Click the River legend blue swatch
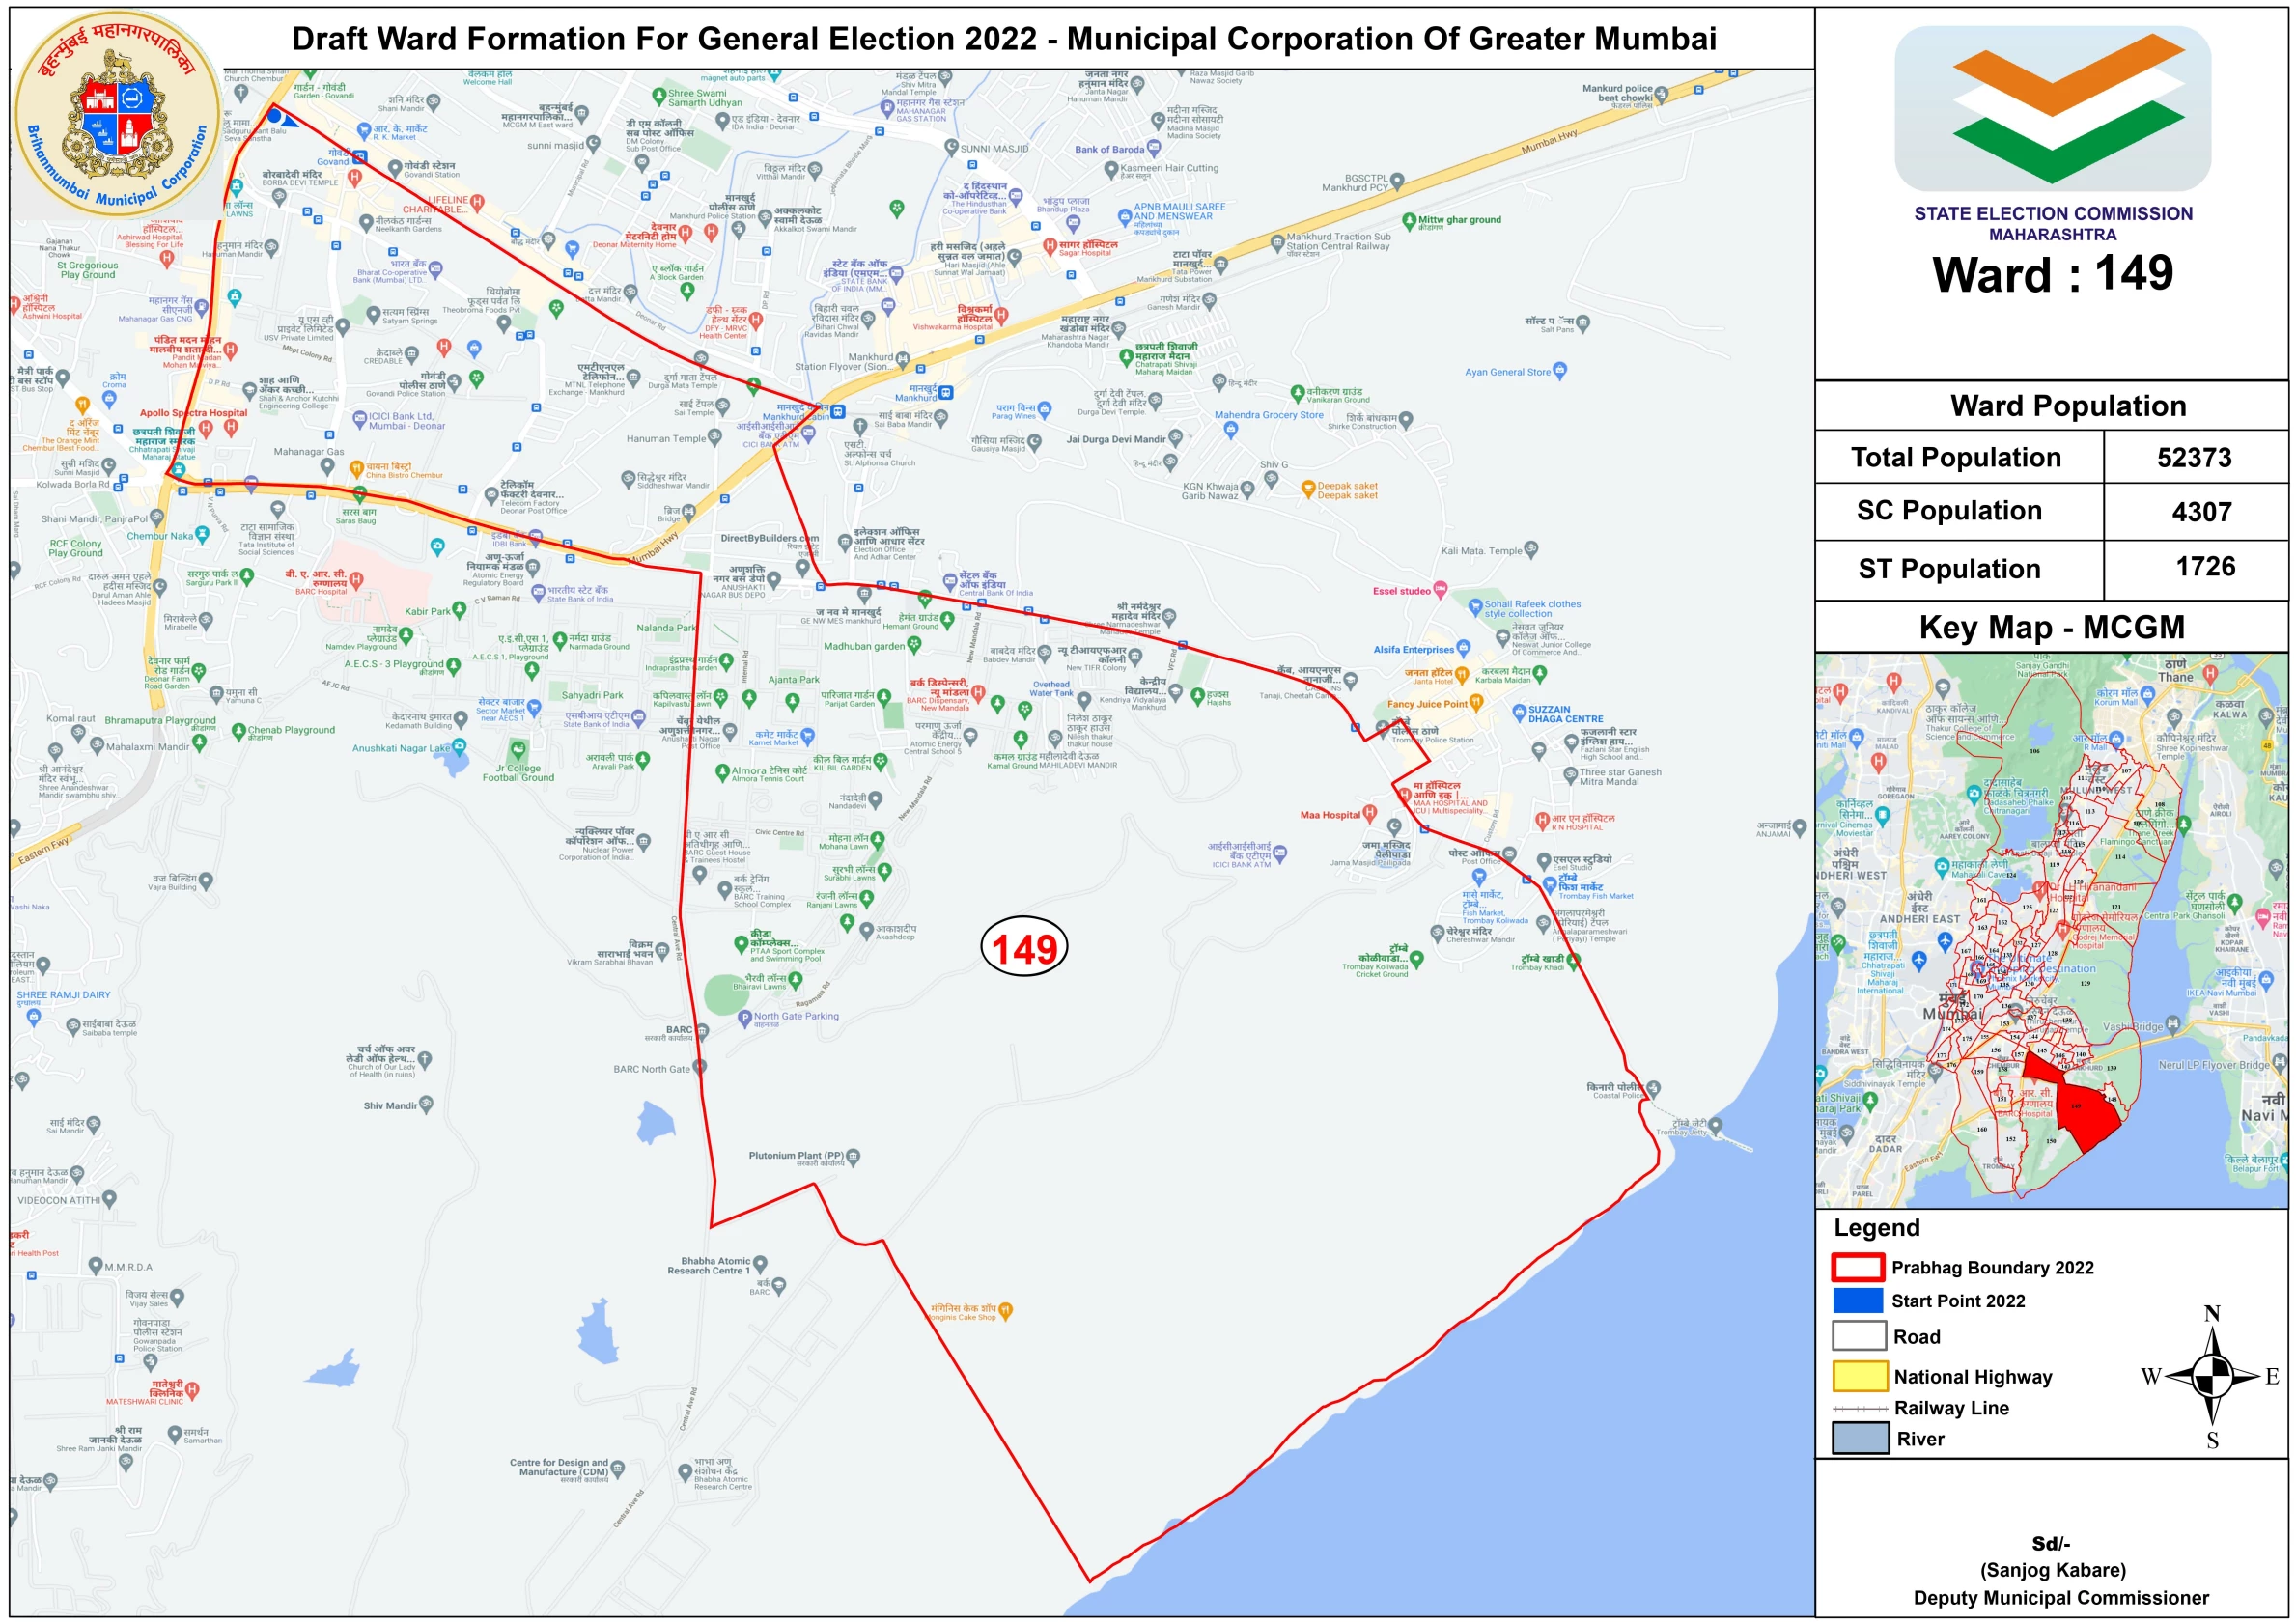Screen dimensions: 2296x1623 (x=1859, y=1438)
